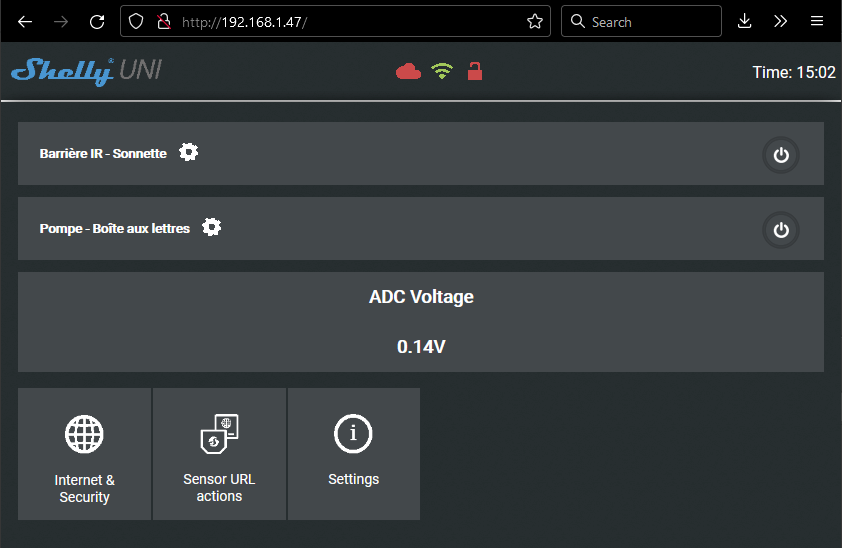Click the tracking protection shield icon
Viewport: 842px width, 548px height.
pos(139,21)
